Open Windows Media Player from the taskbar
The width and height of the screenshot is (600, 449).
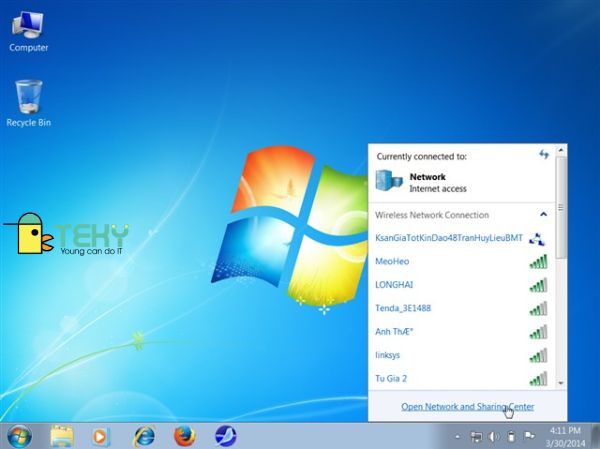[x=101, y=436]
